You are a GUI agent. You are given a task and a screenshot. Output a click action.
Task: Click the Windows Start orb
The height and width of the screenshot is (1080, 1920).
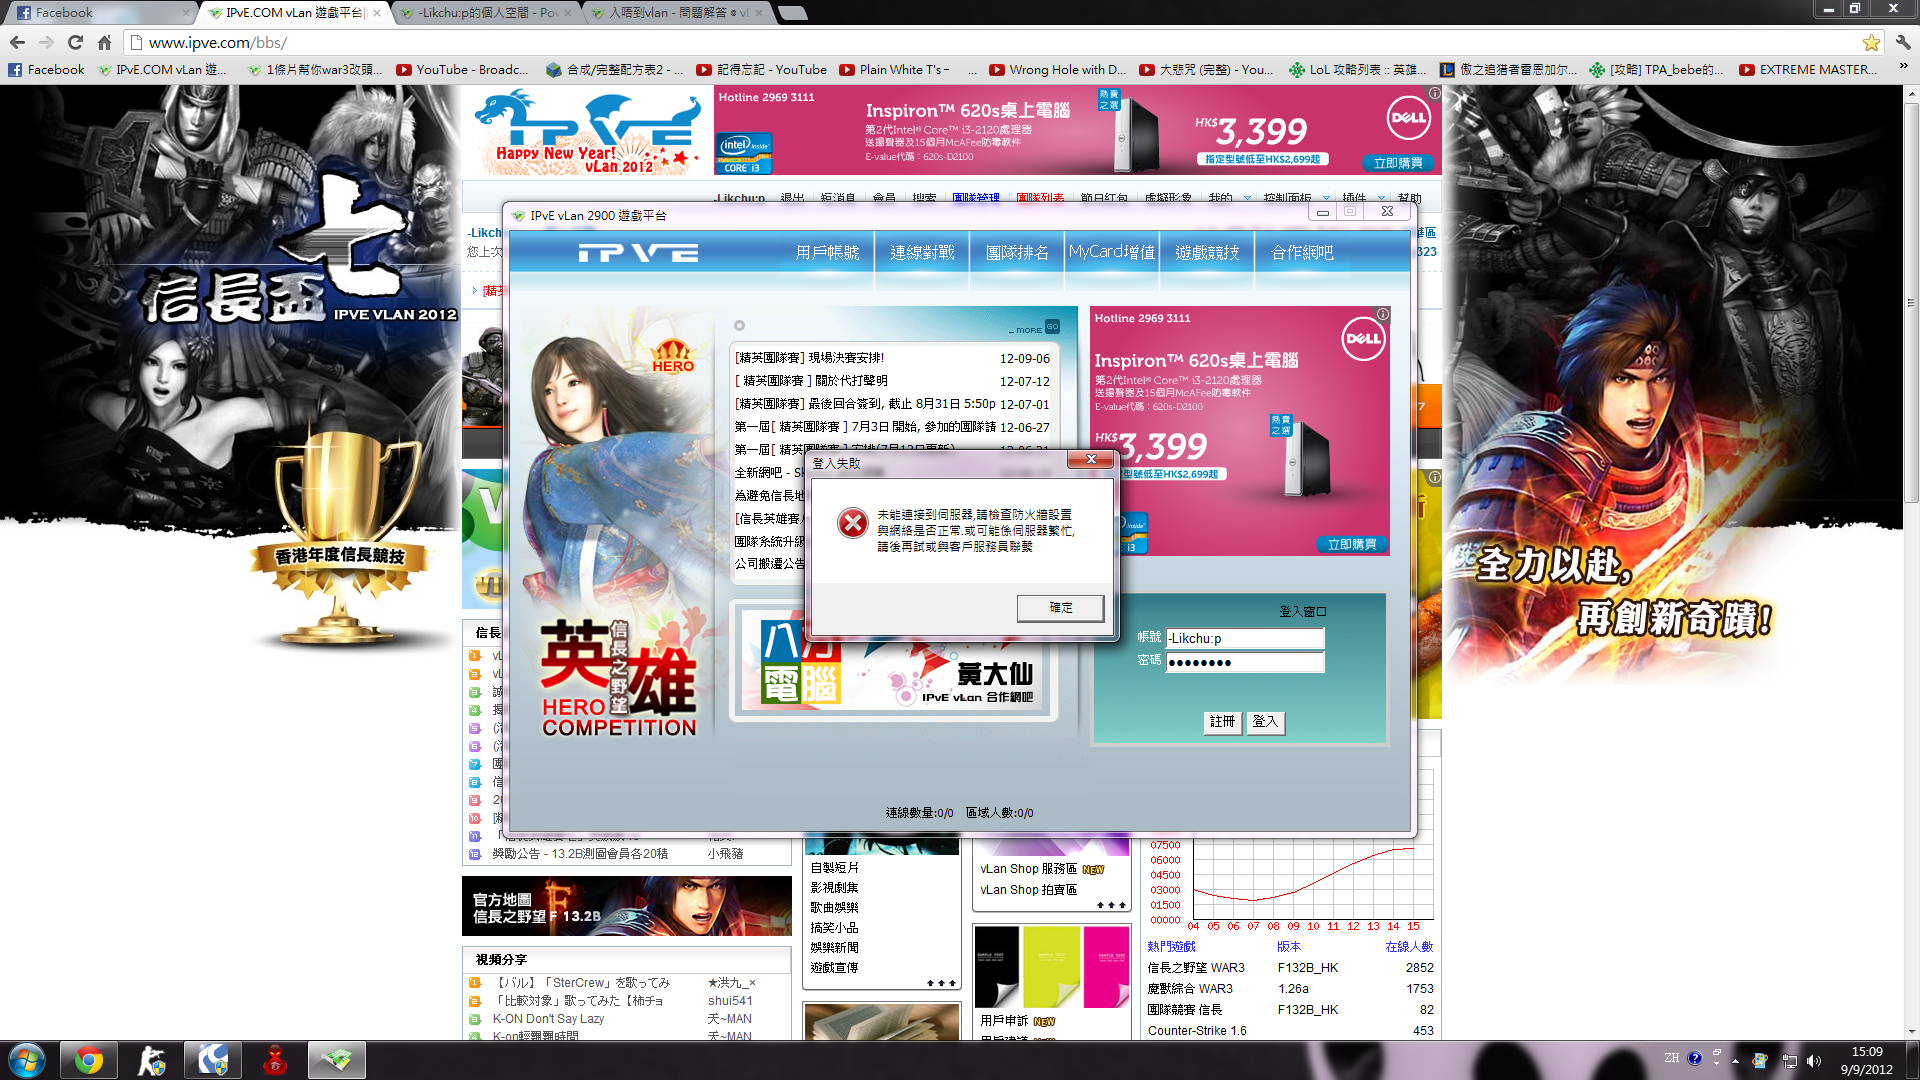[27, 1060]
